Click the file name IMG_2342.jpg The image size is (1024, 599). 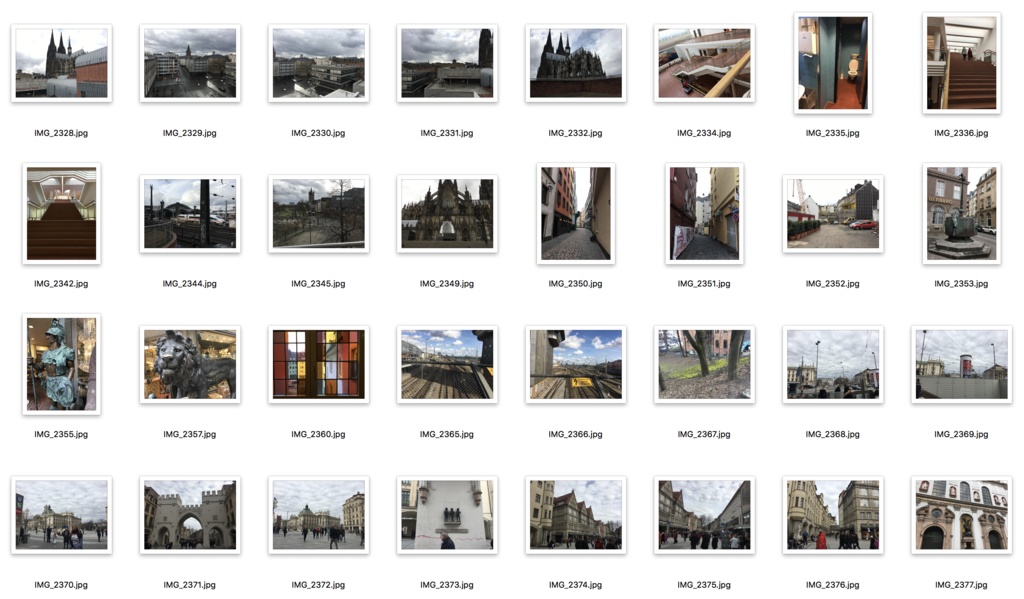[61, 284]
